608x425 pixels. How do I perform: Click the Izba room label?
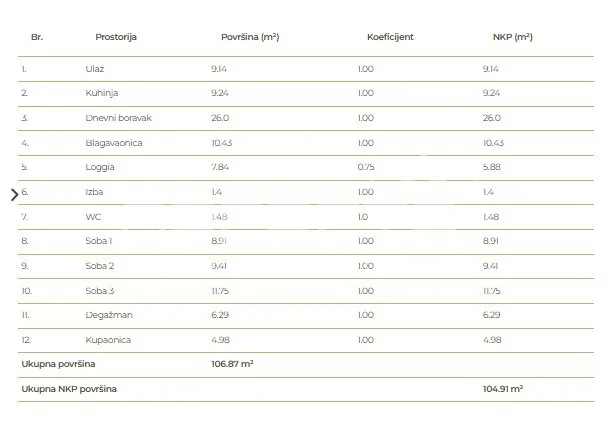tap(94, 192)
